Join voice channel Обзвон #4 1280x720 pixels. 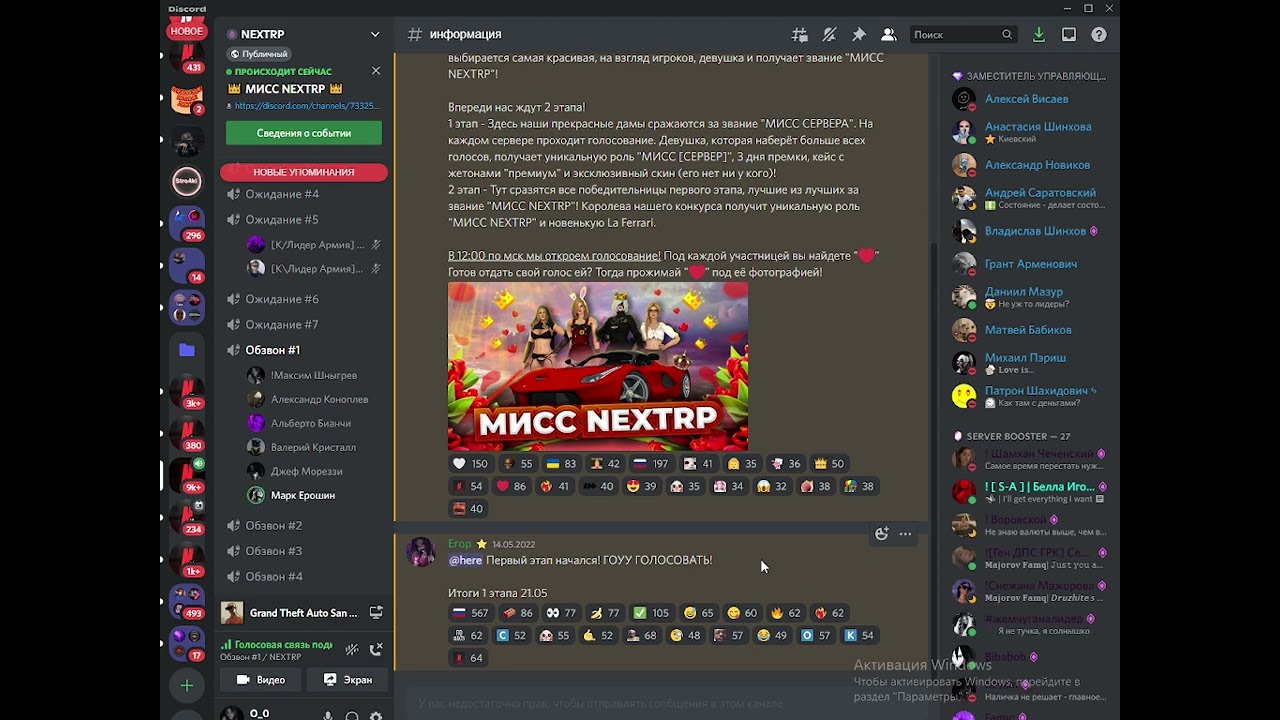pyautogui.click(x=304, y=576)
